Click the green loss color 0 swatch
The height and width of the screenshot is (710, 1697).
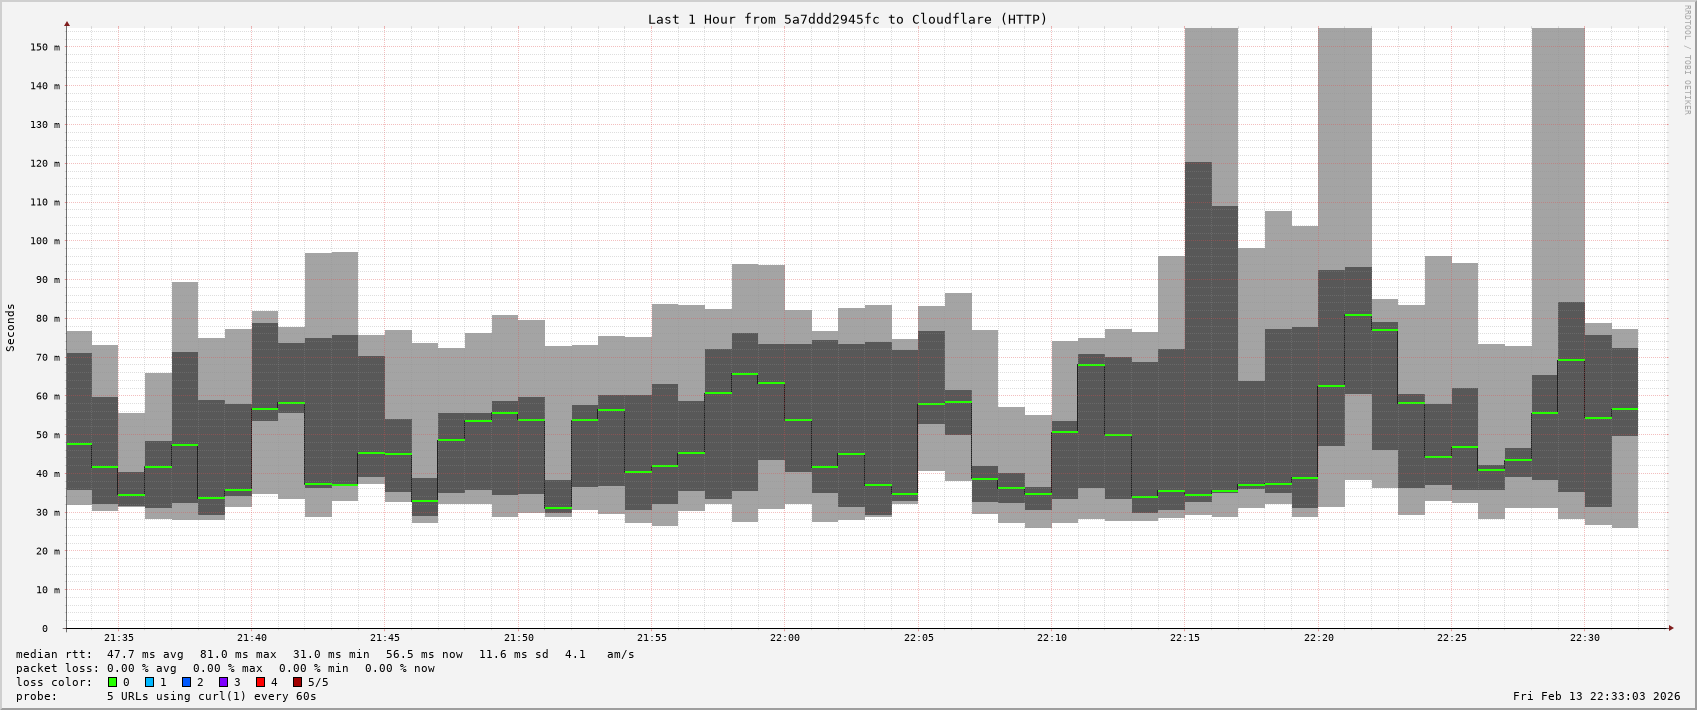[x=112, y=682]
